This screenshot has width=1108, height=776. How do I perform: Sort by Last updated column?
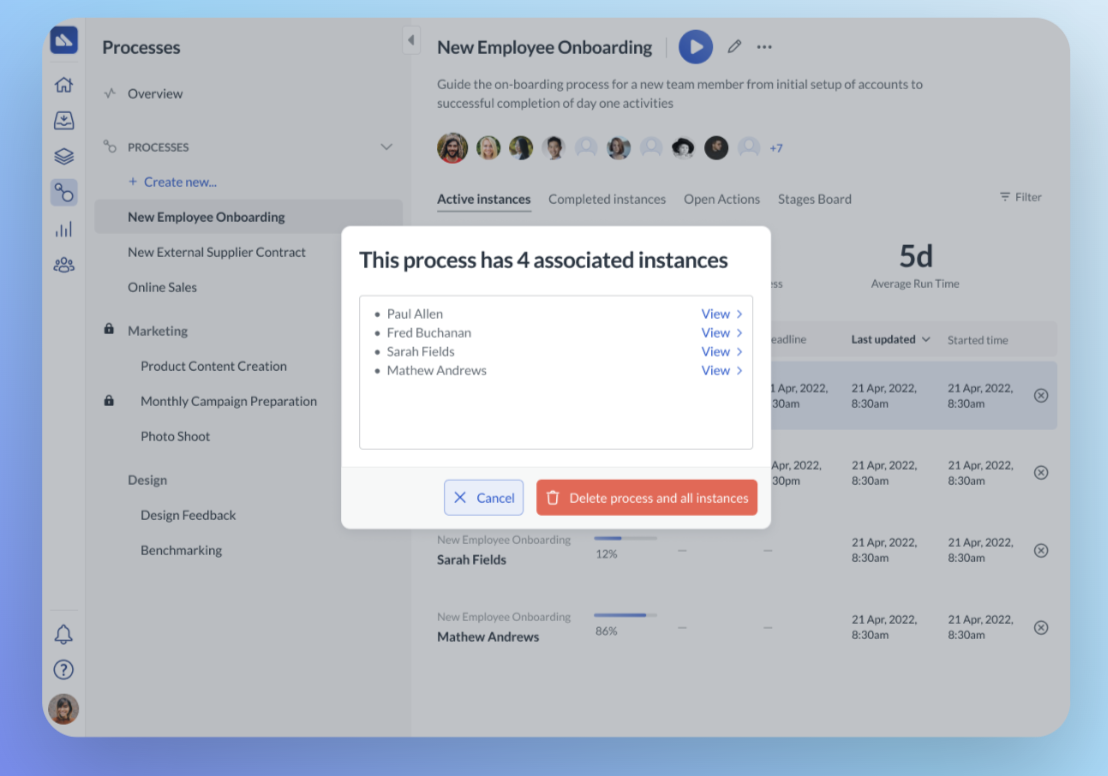click(890, 339)
